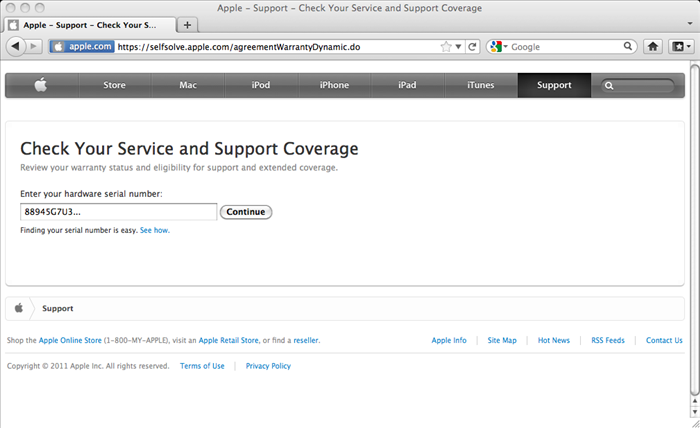Bookmark page with the star icon
The width and height of the screenshot is (700, 428).
point(446,47)
